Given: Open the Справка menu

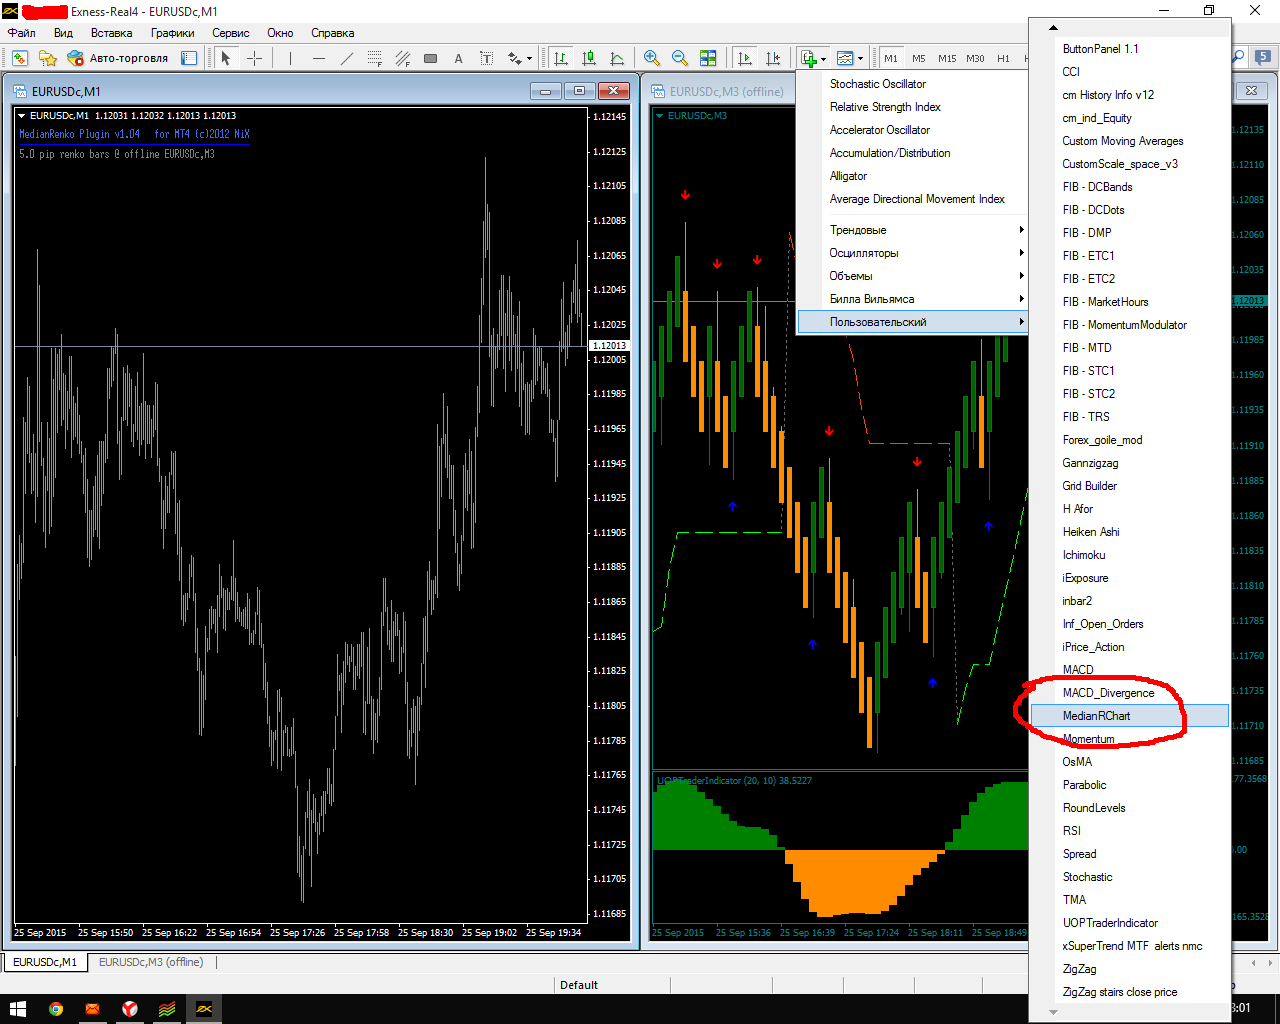Looking at the screenshot, I should (333, 33).
